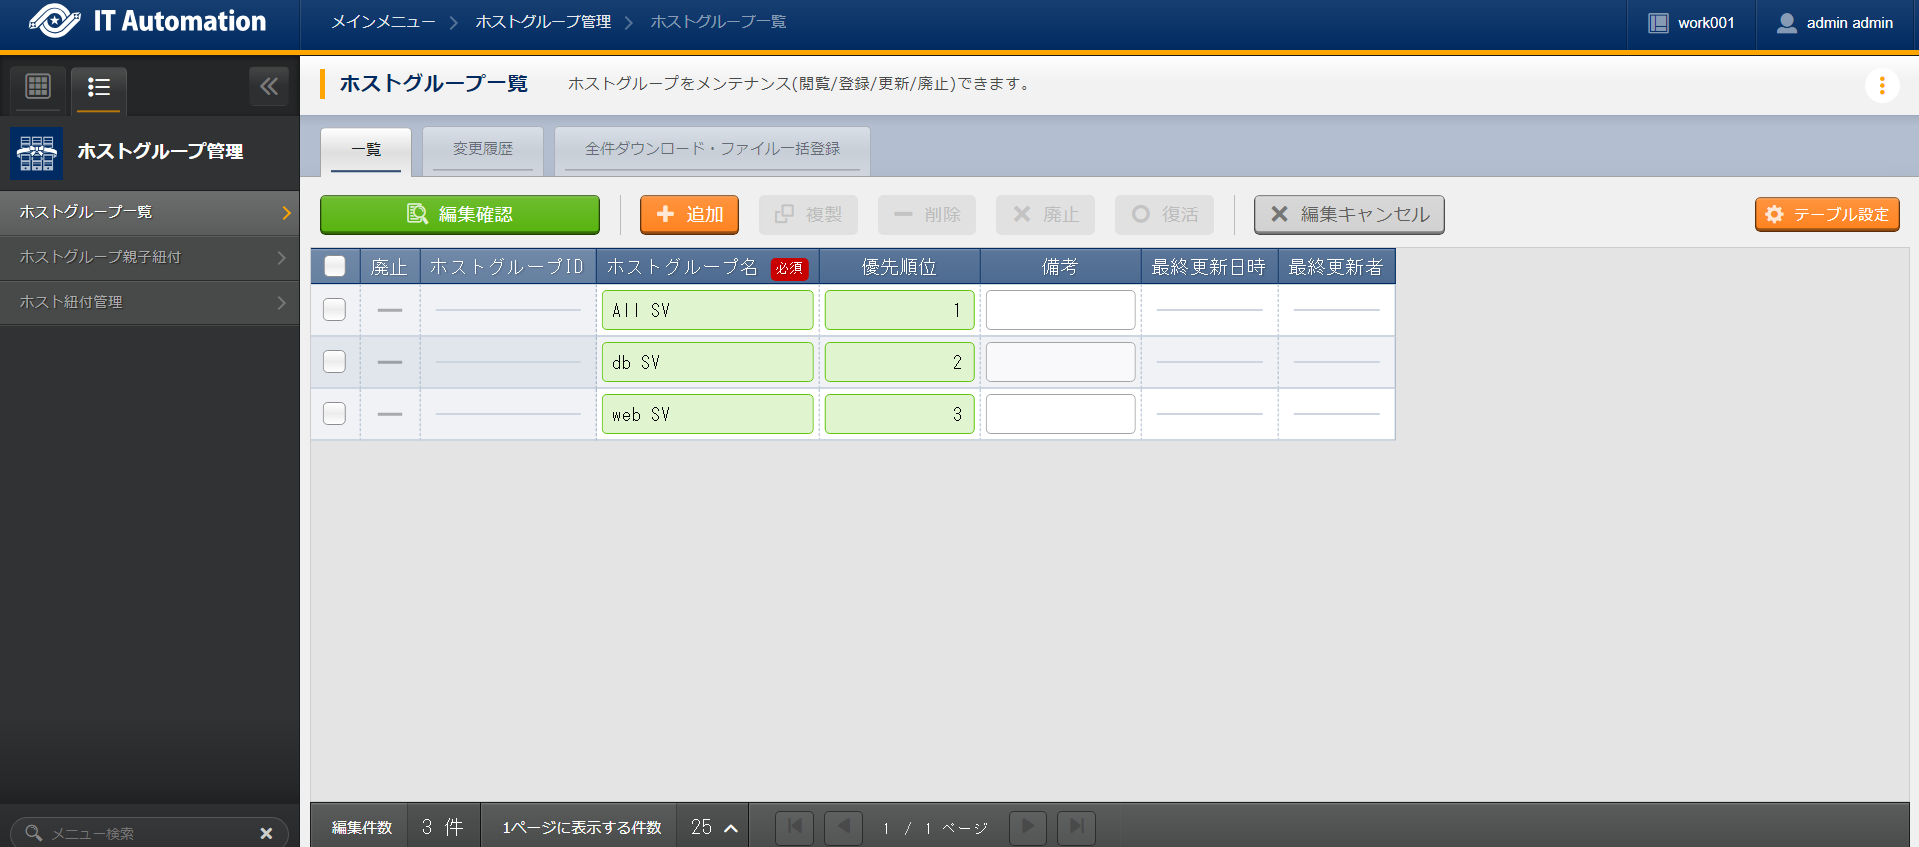Viewport: 1919px width, 847px height.
Task: Switch sidebar to list menu view
Action: tap(98, 88)
